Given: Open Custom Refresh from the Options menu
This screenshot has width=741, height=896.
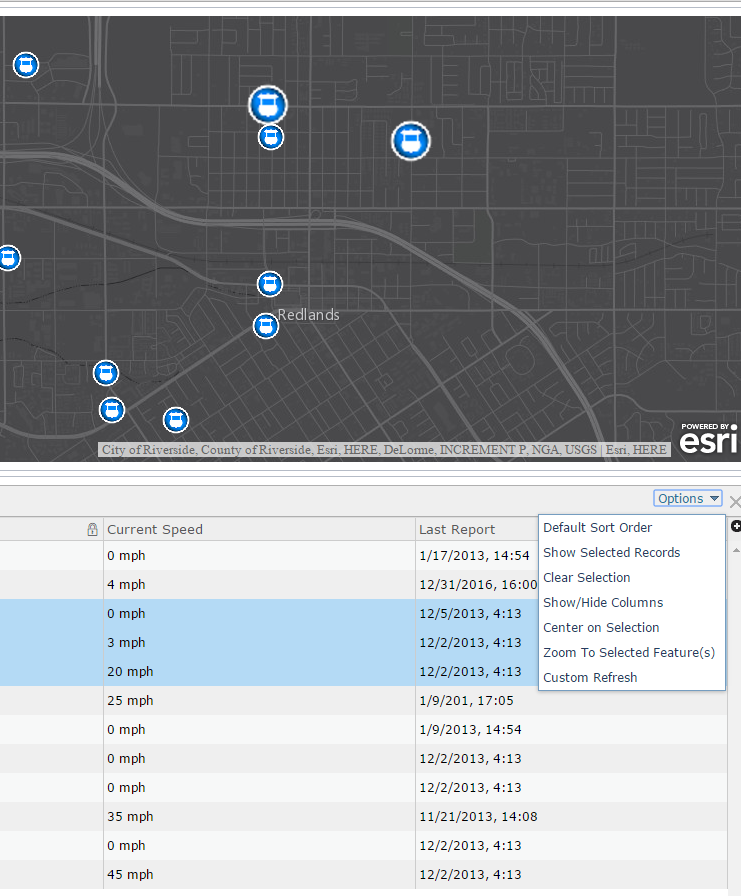Looking at the screenshot, I should (590, 678).
